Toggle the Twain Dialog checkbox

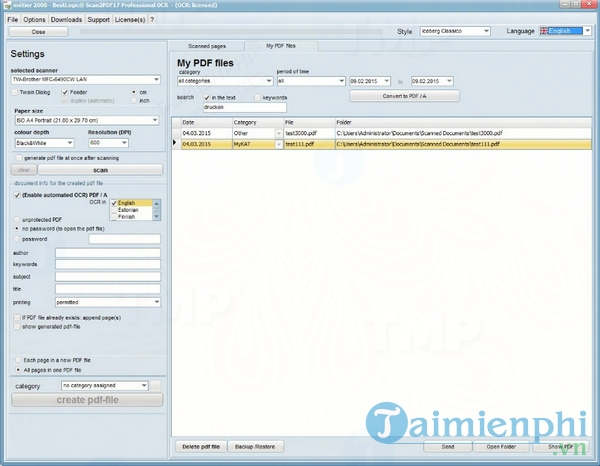tap(15, 92)
